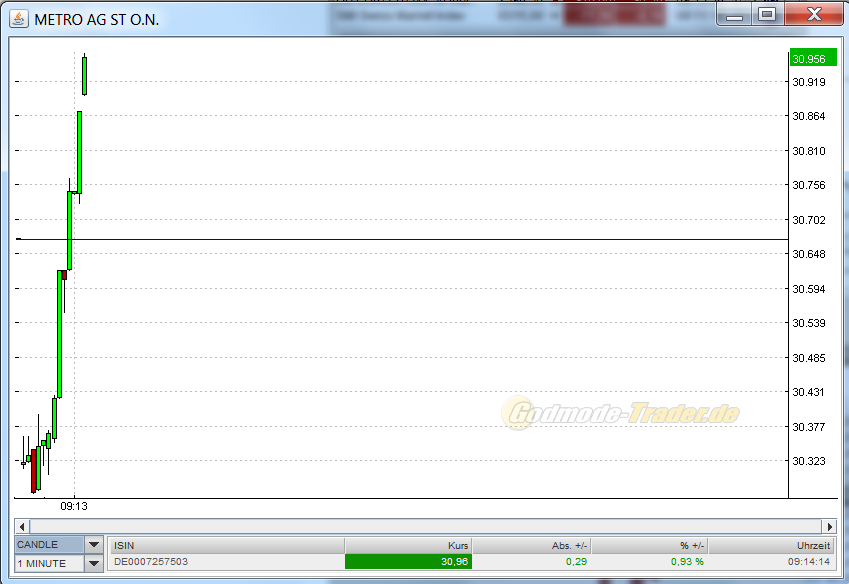
Task: Click the % +/- column header
Action: [x=649, y=546]
